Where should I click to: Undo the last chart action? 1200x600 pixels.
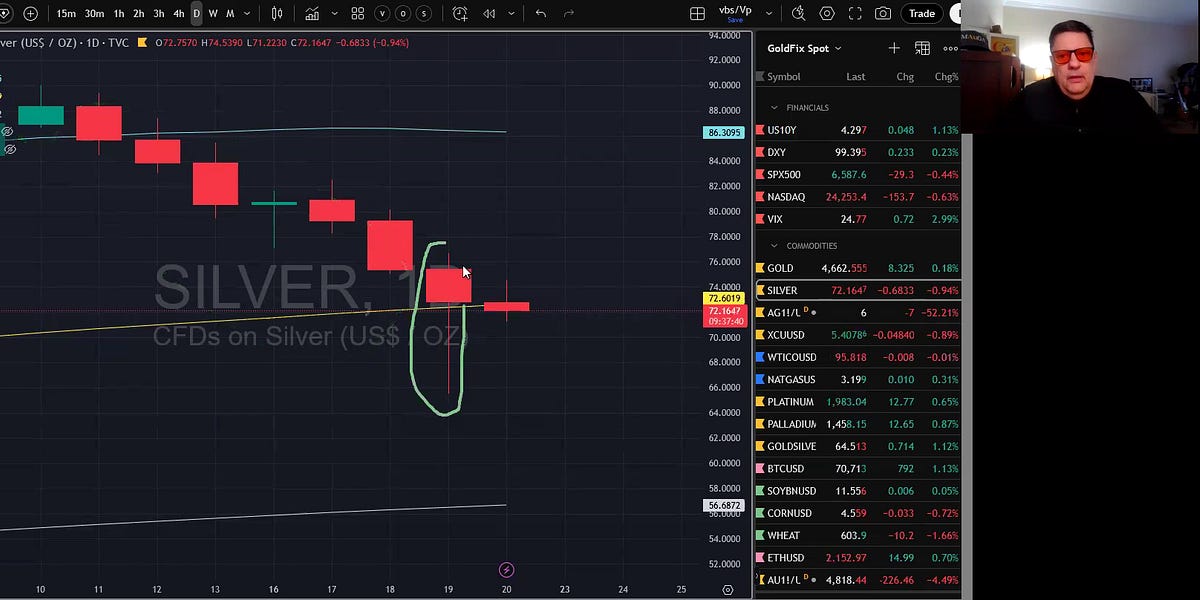541,14
